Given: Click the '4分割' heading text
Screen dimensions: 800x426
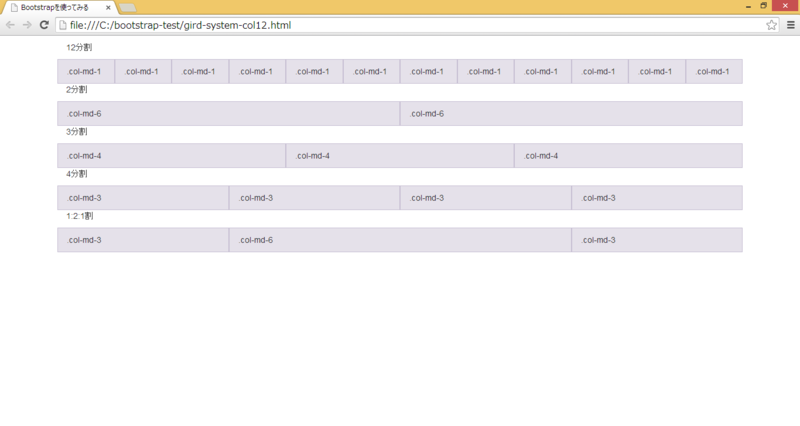Looking at the screenshot, I should (x=77, y=174).
